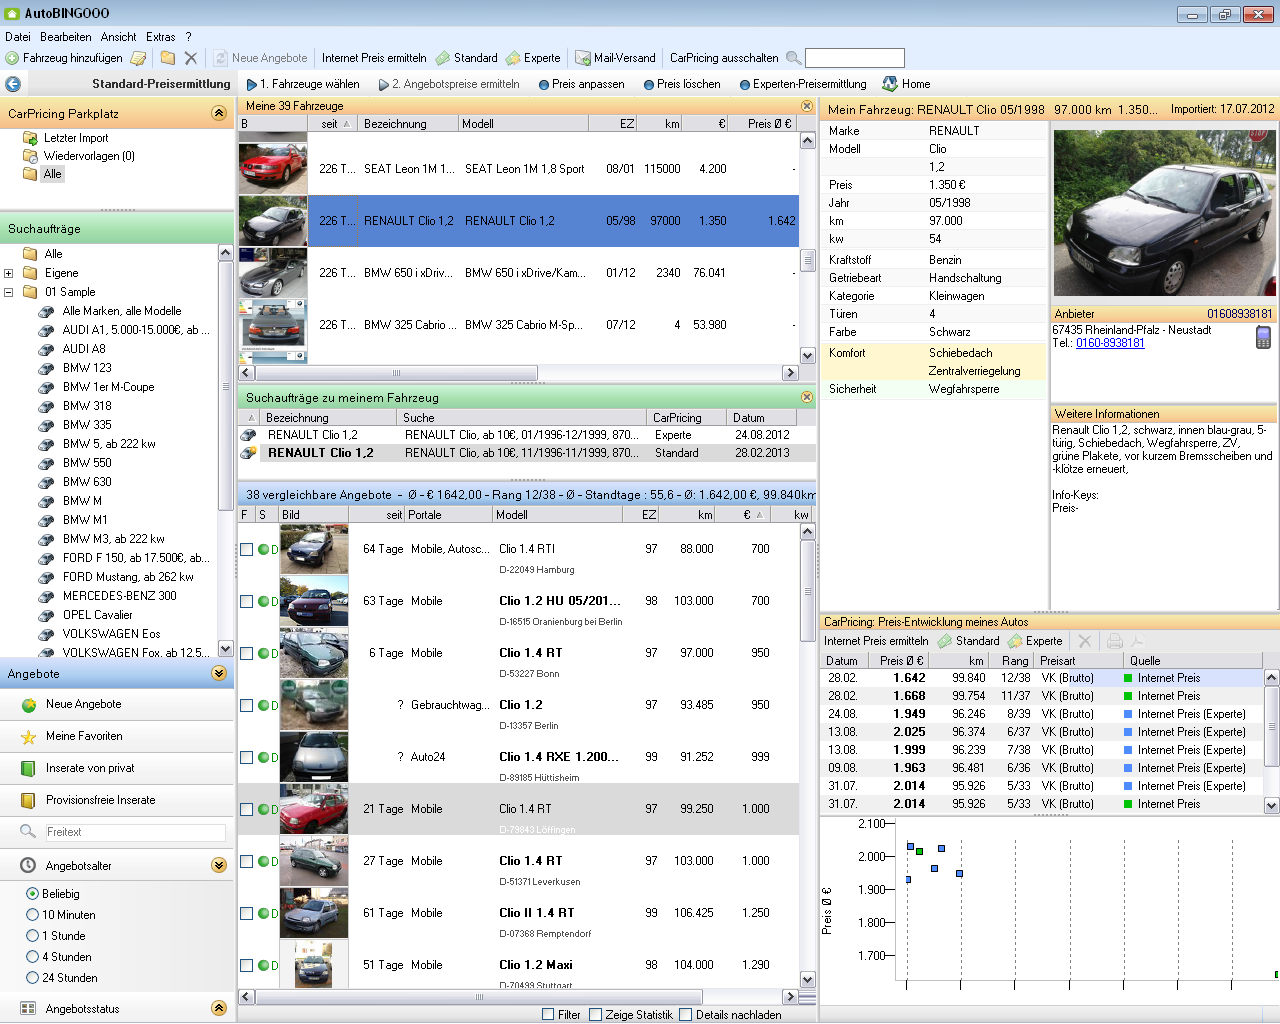This screenshot has width=1280, height=1024.
Task: Click the delete X in the CarPricing panel toolbar
Action: coord(1085,641)
